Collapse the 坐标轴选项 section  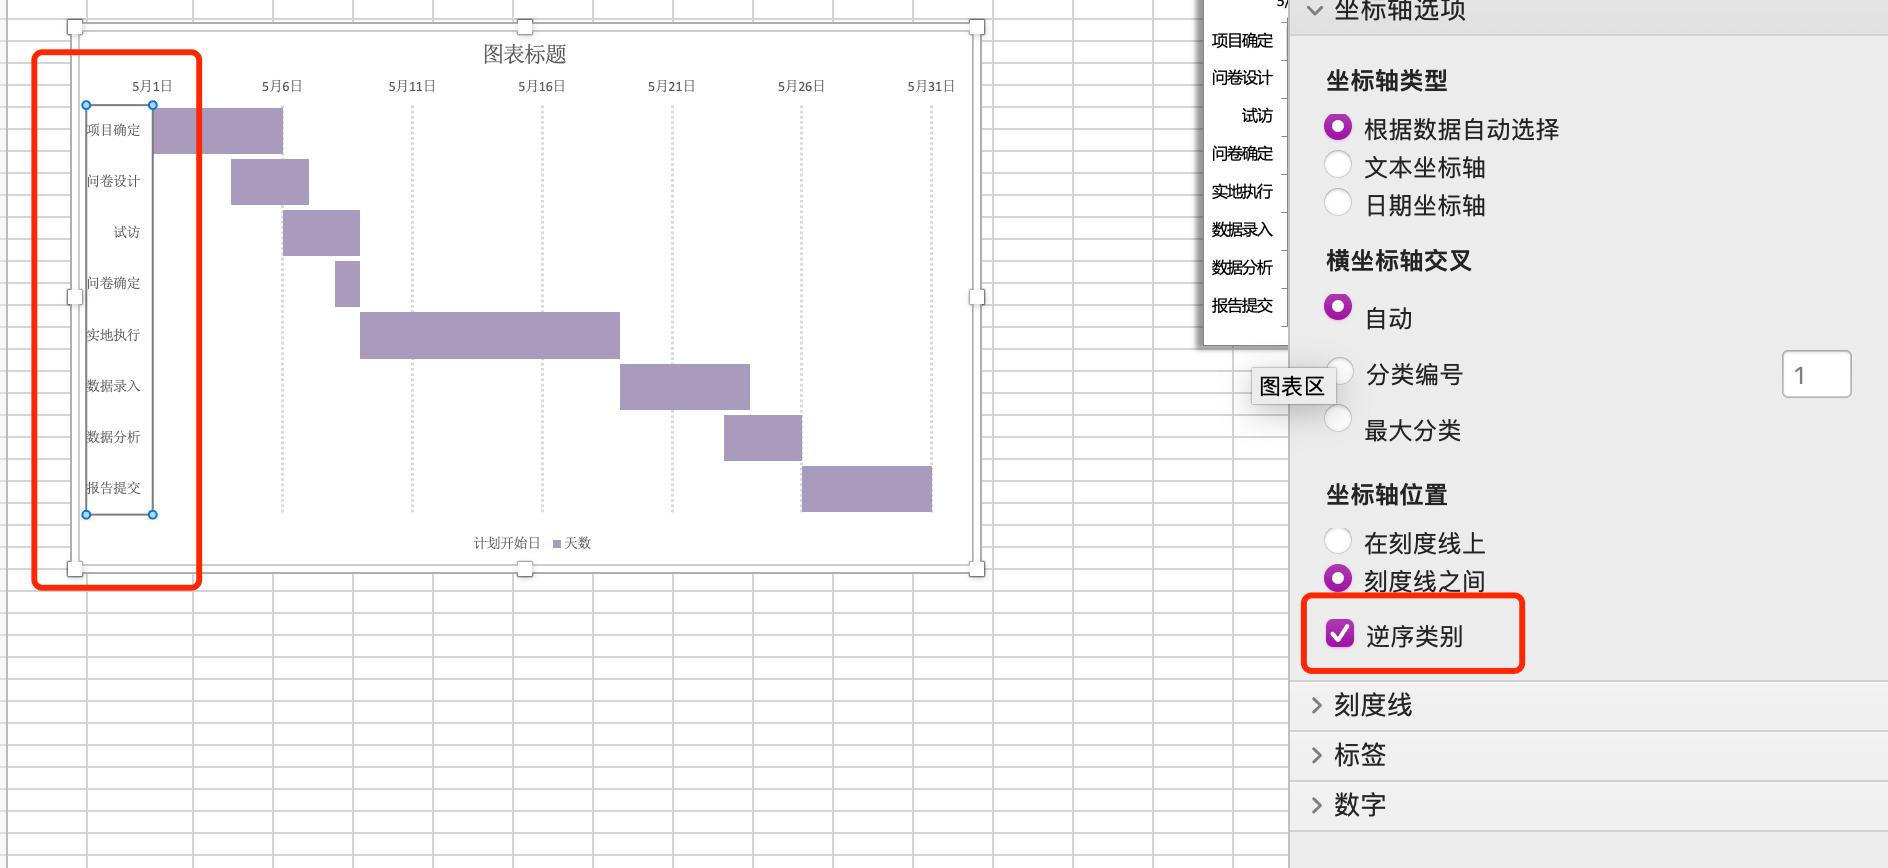click(x=1315, y=11)
